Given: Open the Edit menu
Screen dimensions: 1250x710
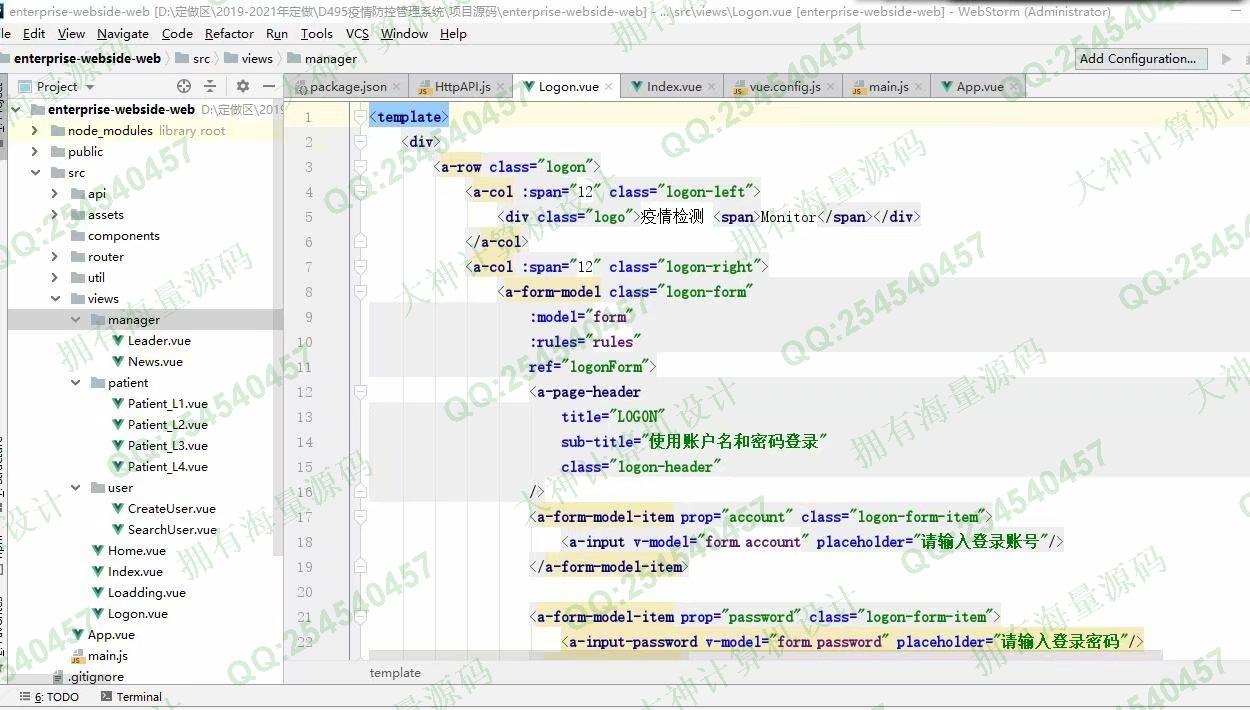Looking at the screenshot, I should [34, 33].
